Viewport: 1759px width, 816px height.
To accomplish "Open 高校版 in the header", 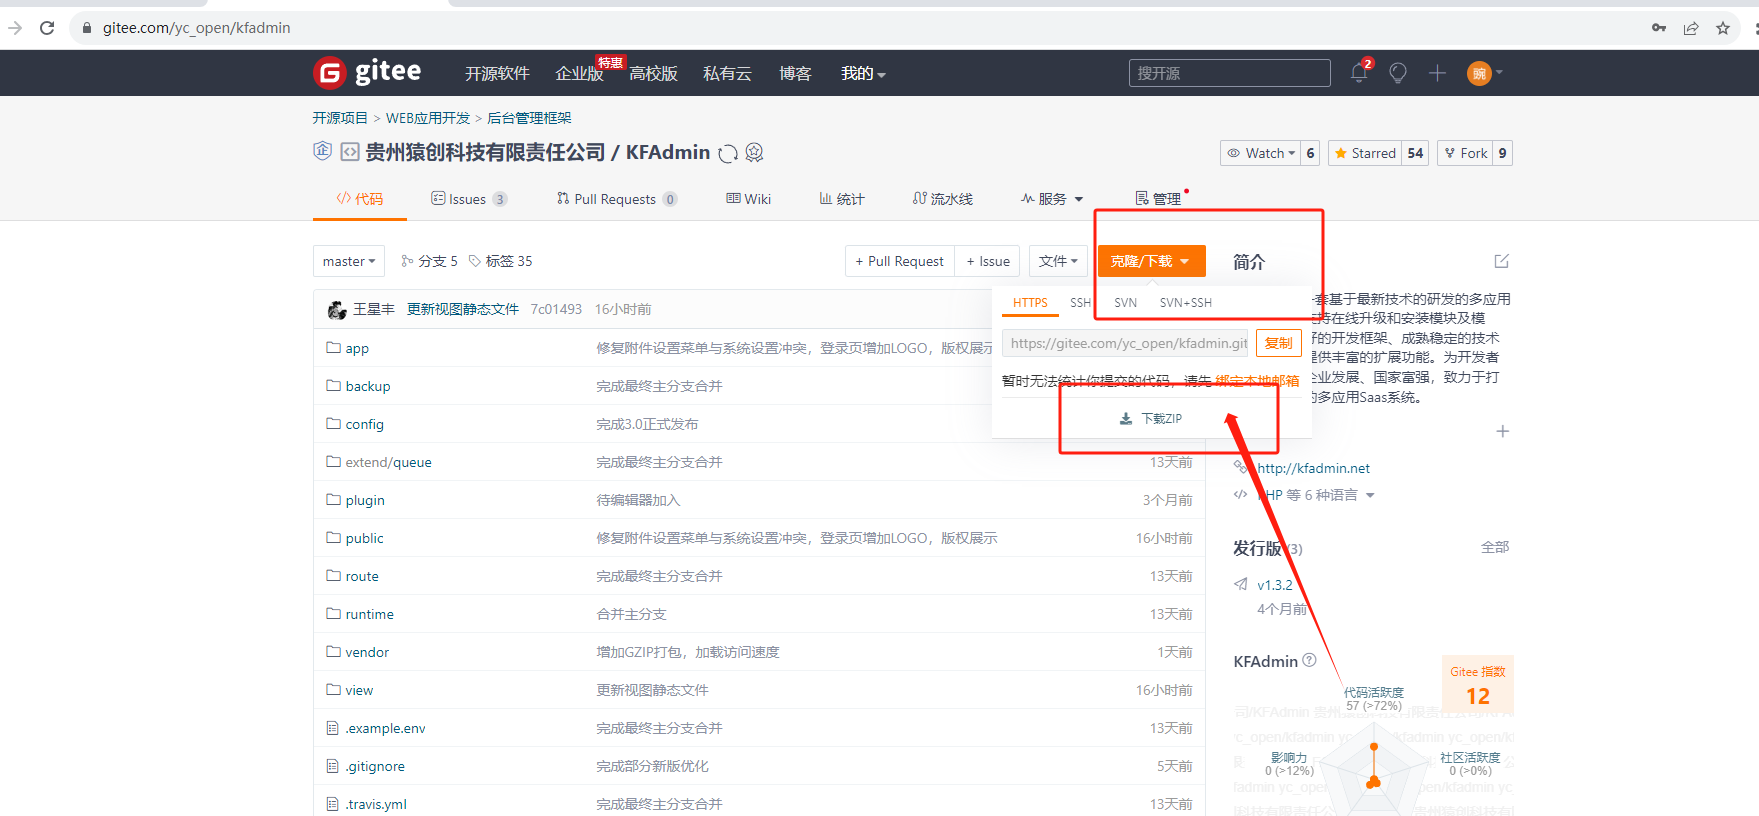I will coord(653,73).
